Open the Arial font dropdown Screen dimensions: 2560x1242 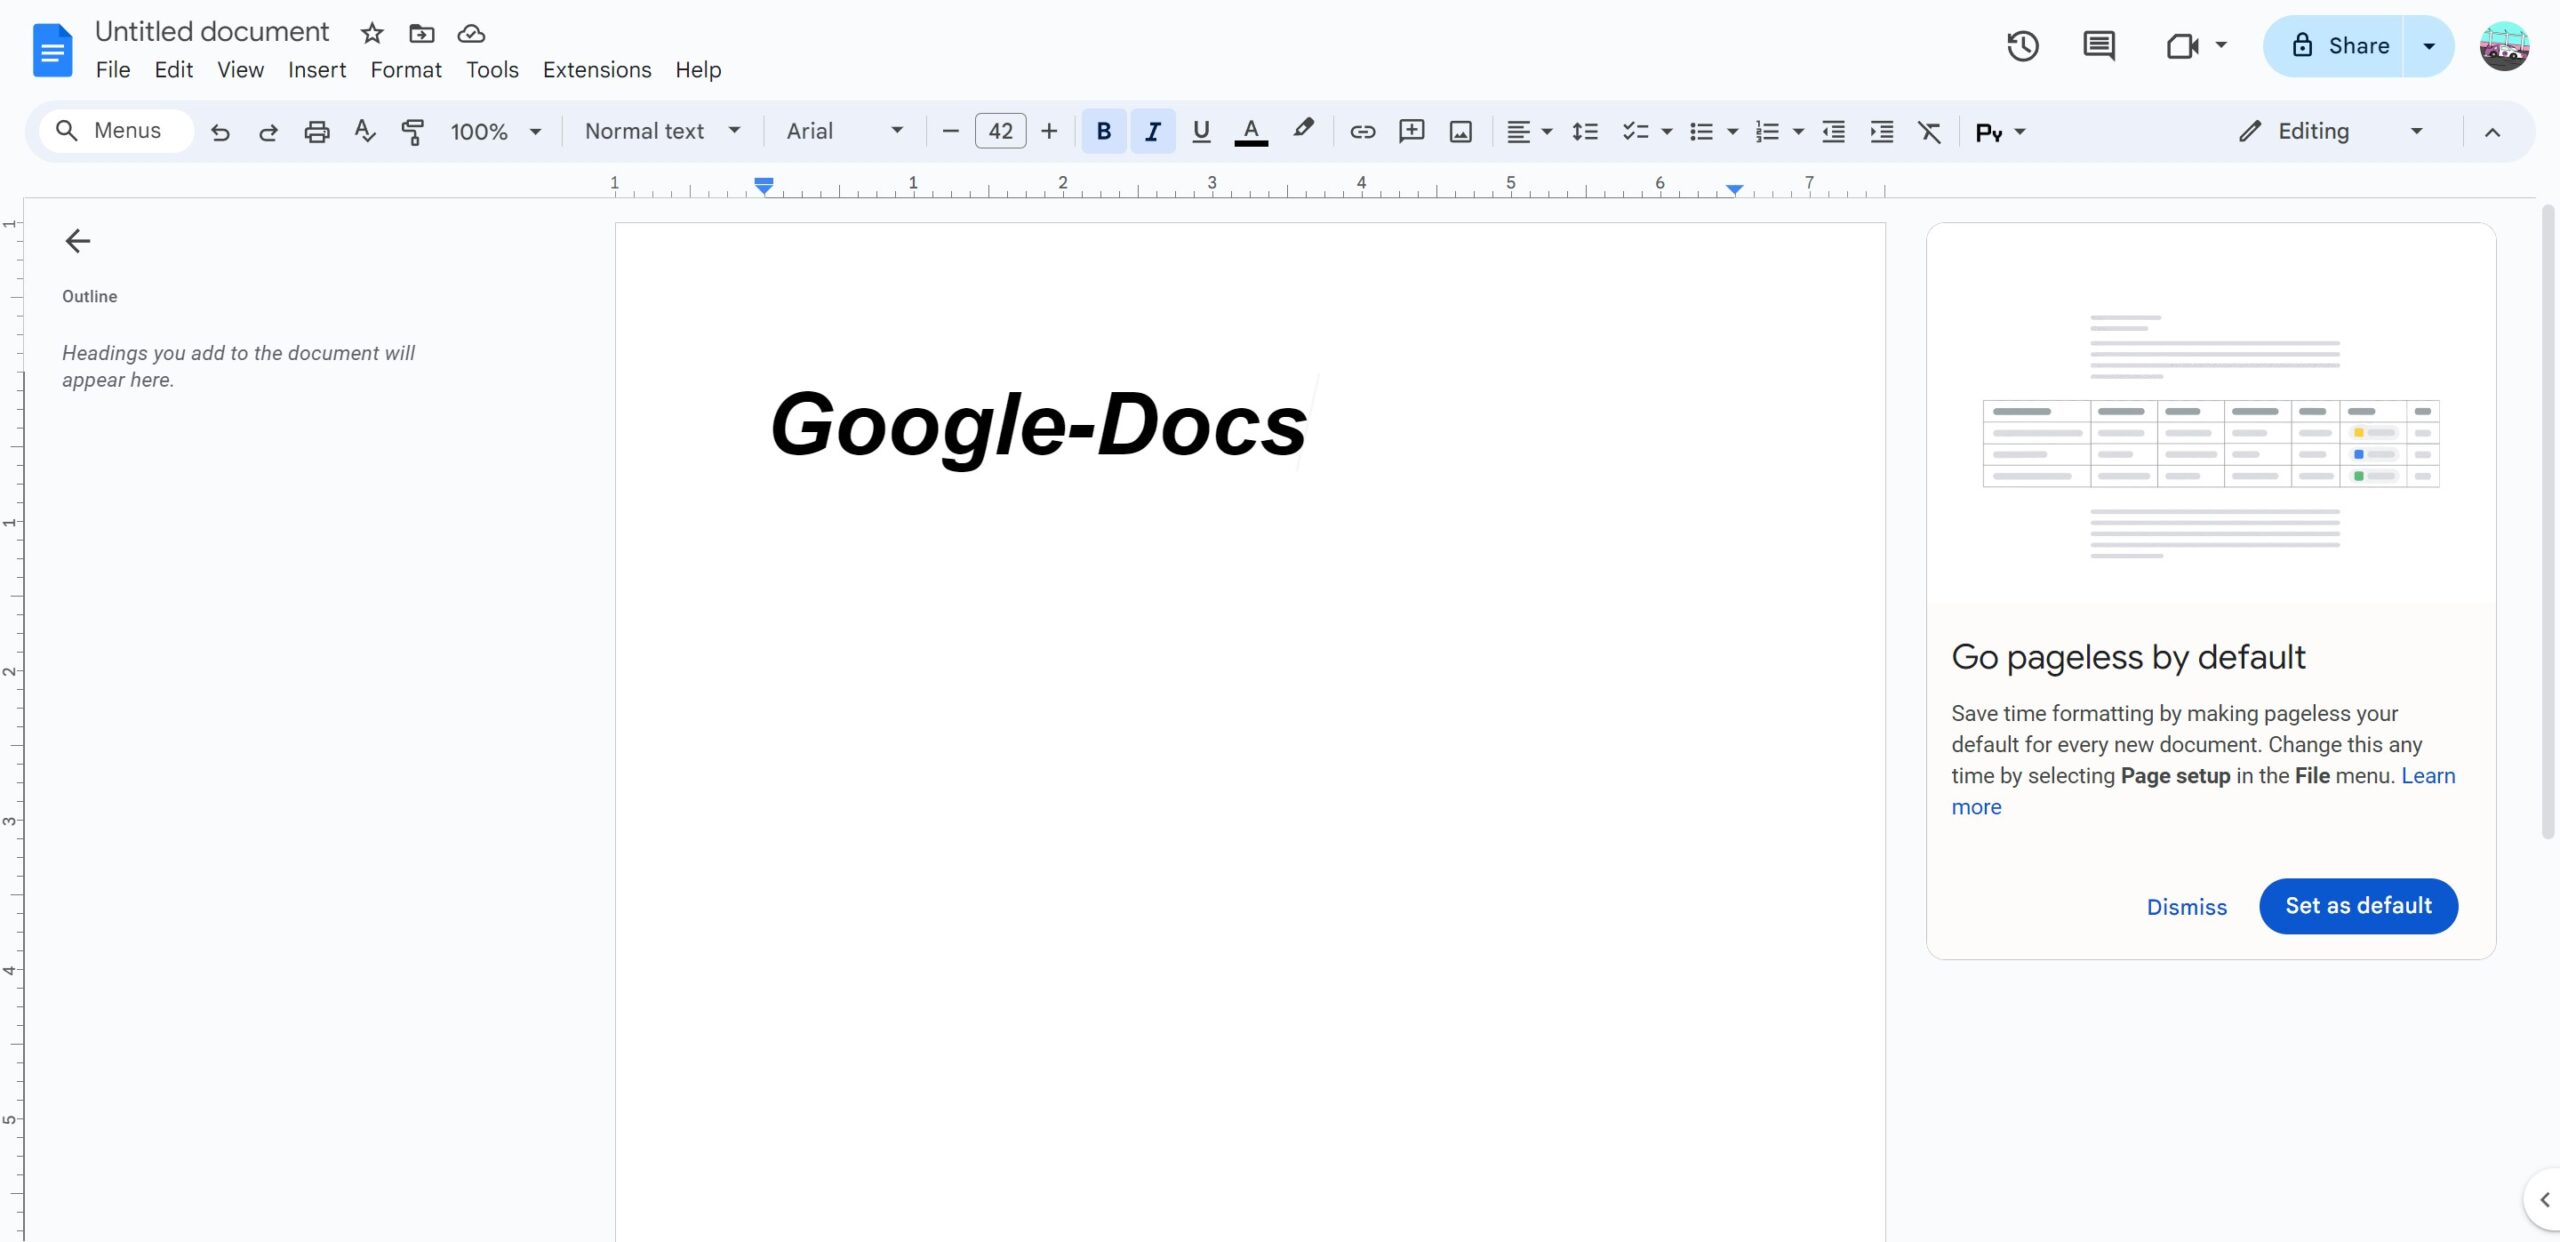click(x=845, y=131)
